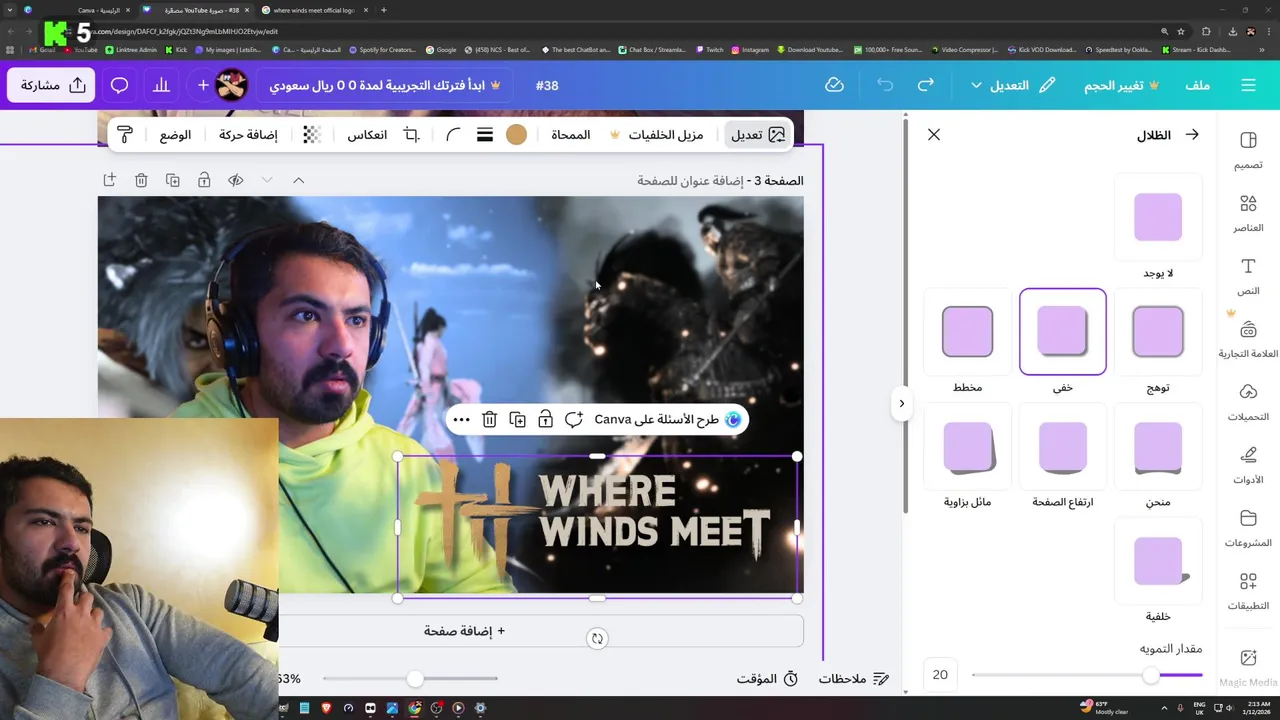Screen dimensions: 1280x720
Task: Click the تعديل image edit button
Action: (x=757, y=135)
